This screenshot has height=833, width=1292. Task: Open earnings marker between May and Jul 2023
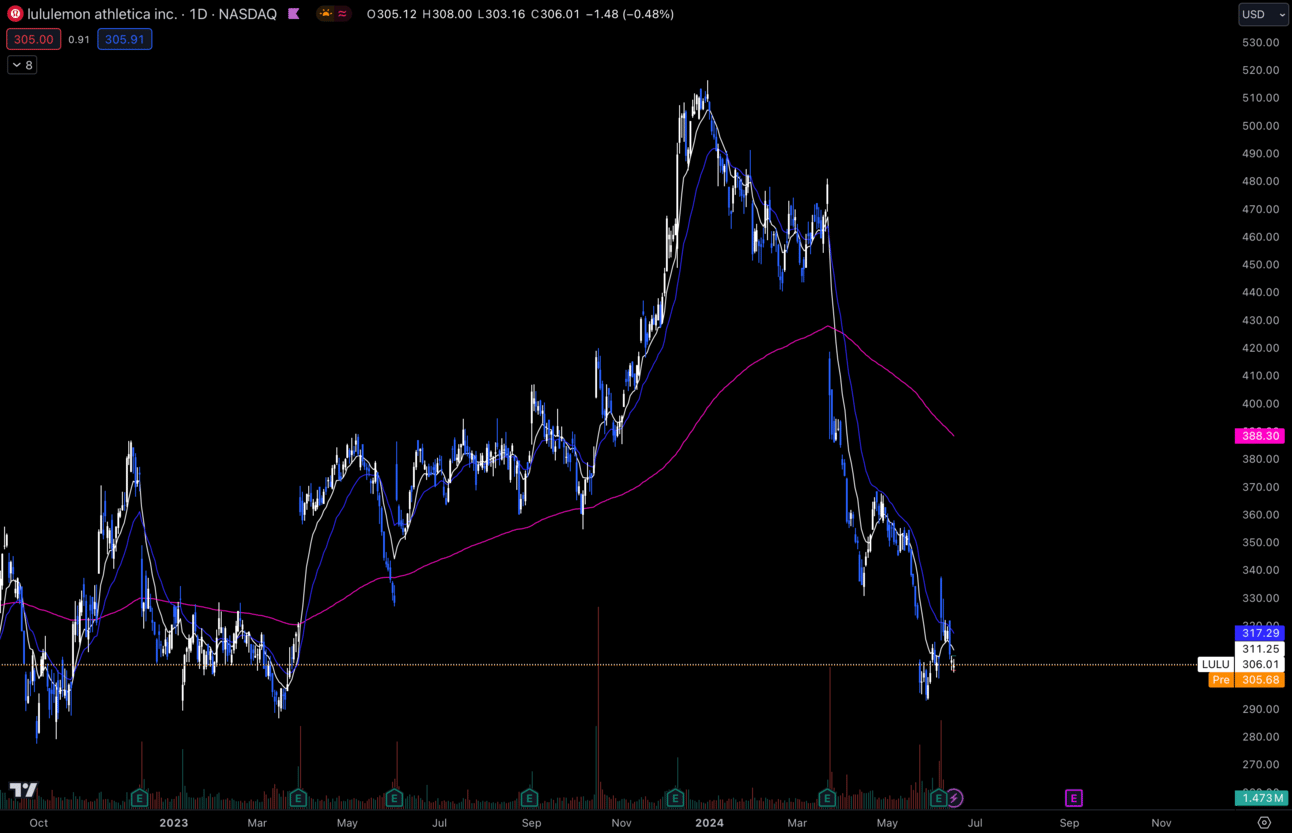tap(394, 798)
